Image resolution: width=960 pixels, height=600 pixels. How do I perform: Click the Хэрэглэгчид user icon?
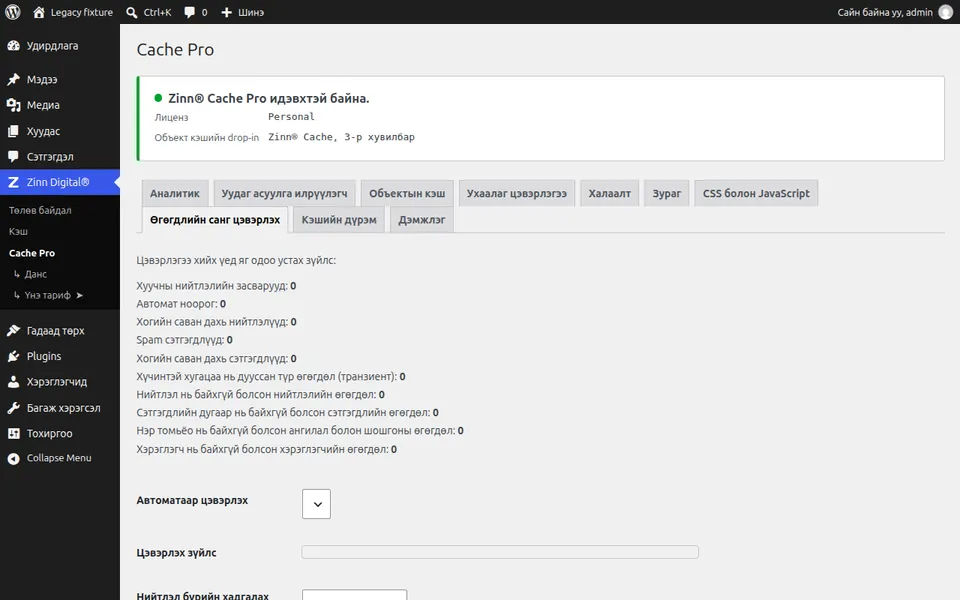(13, 382)
